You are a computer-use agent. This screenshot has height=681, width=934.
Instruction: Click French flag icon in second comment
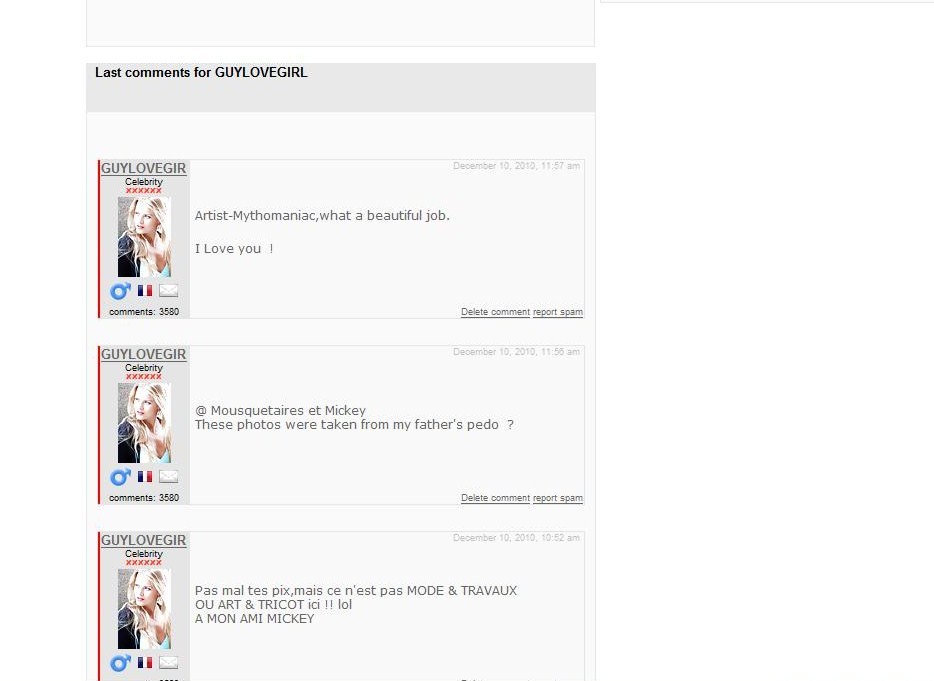pos(145,476)
